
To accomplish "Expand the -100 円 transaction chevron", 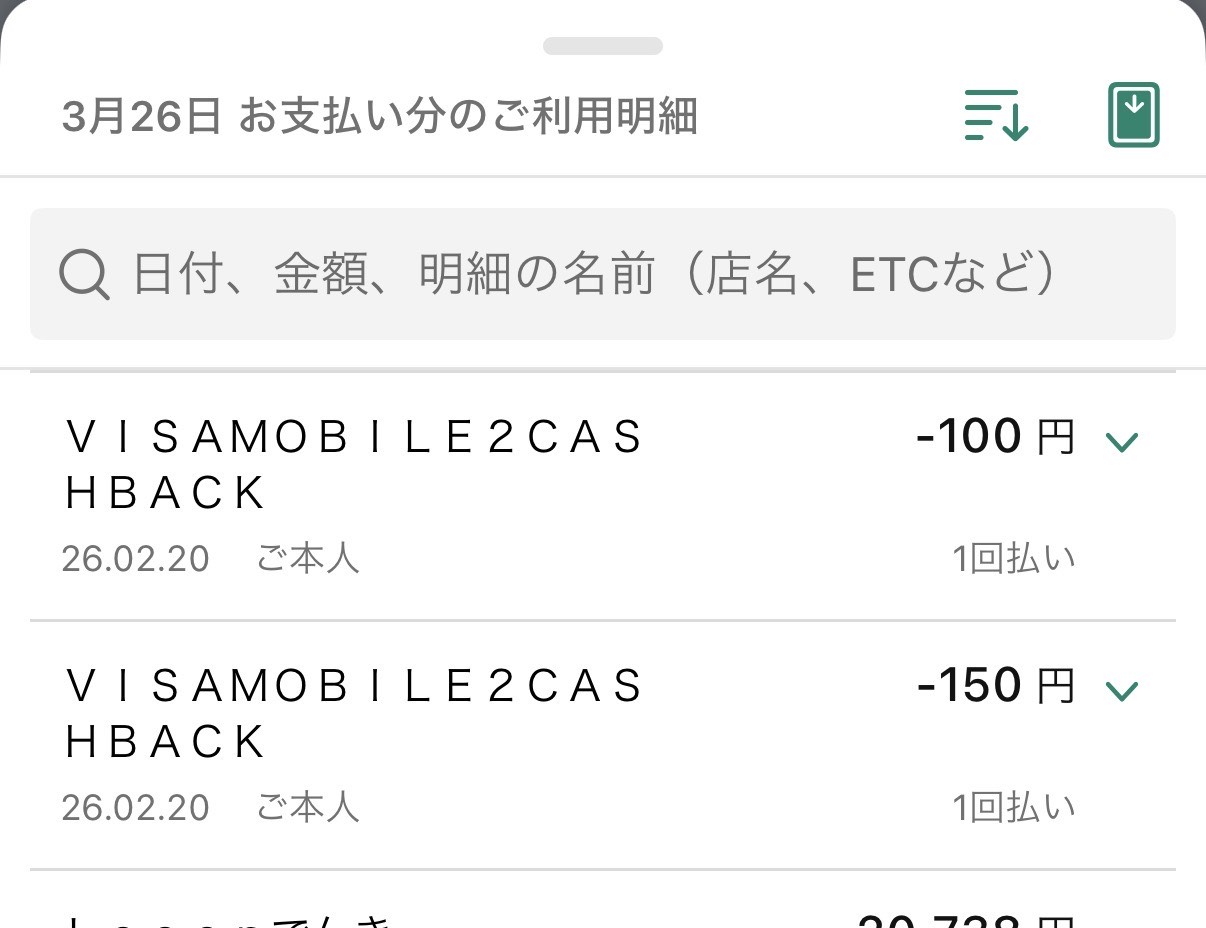I will click(1122, 441).
